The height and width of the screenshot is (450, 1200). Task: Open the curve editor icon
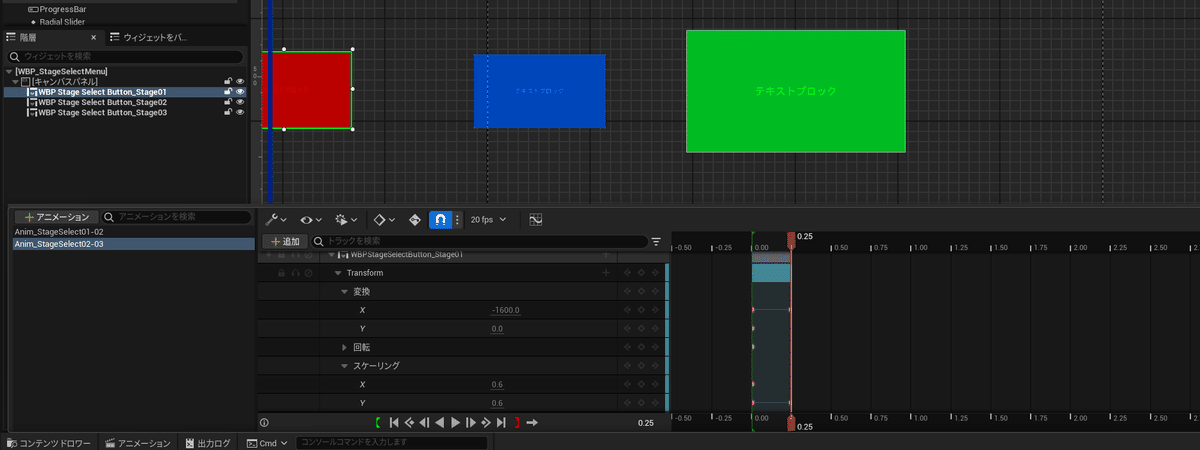(x=535, y=219)
